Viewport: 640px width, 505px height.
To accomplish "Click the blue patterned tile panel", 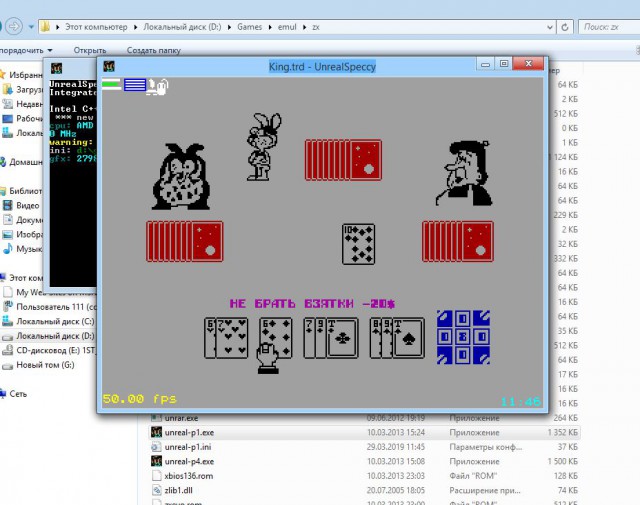I will (463, 337).
